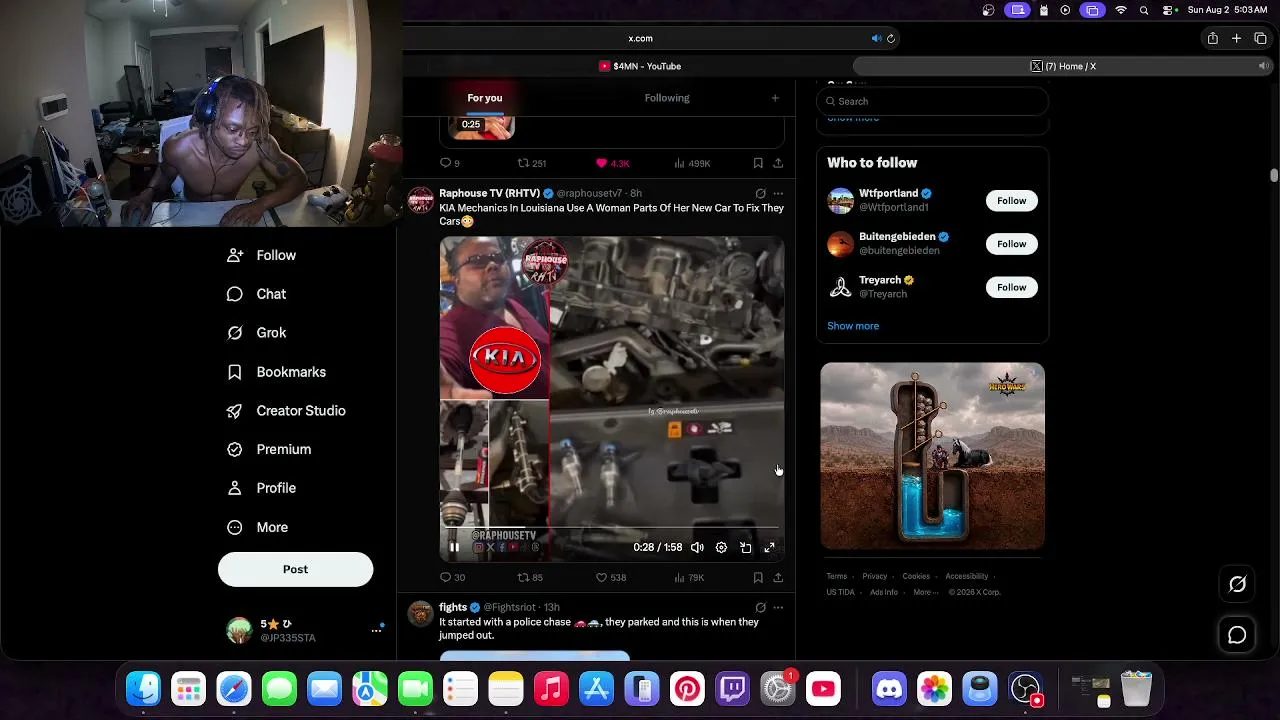Open the floating Grok button
This screenshot has height=720, width=1280.
pyautogui.click(x=1237, y=585)
